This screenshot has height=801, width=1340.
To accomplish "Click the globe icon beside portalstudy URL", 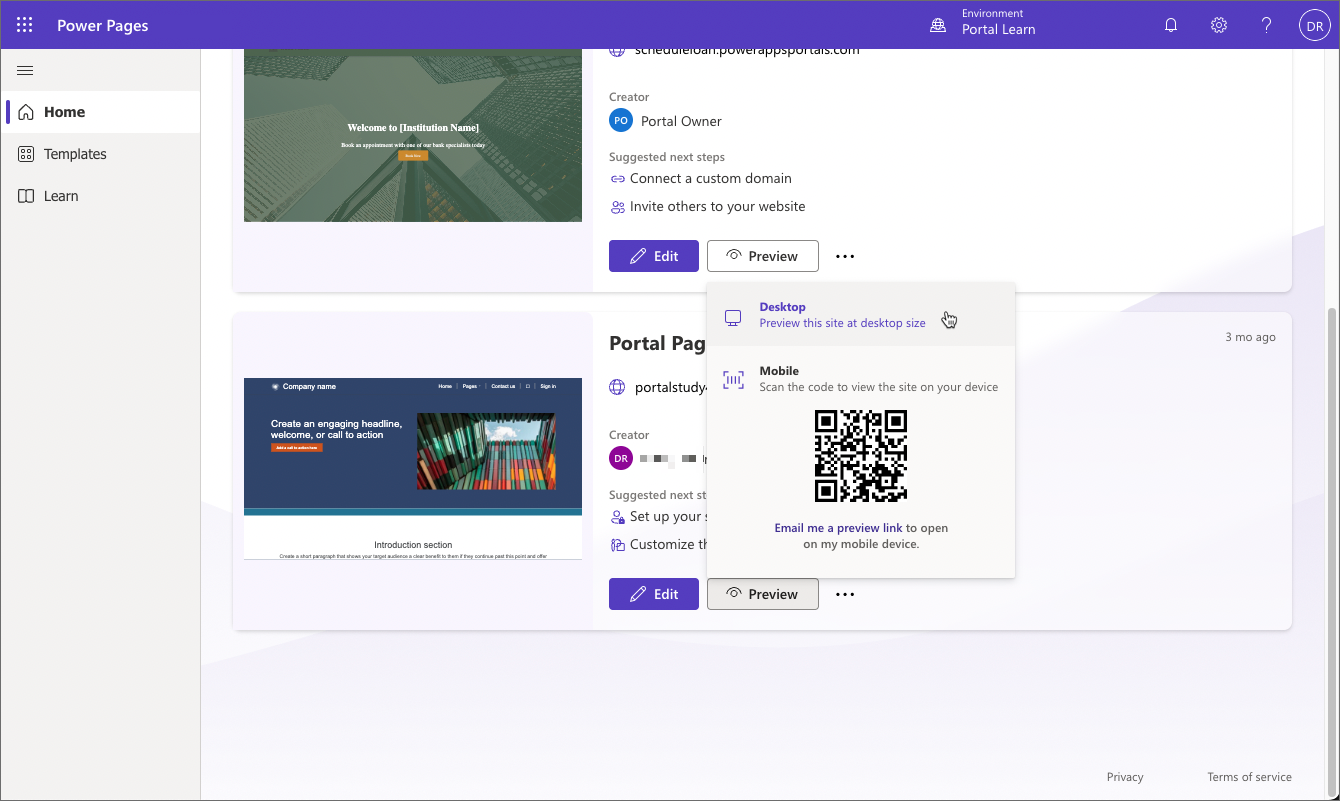I will pyautogui.click(x=616, y=387).
